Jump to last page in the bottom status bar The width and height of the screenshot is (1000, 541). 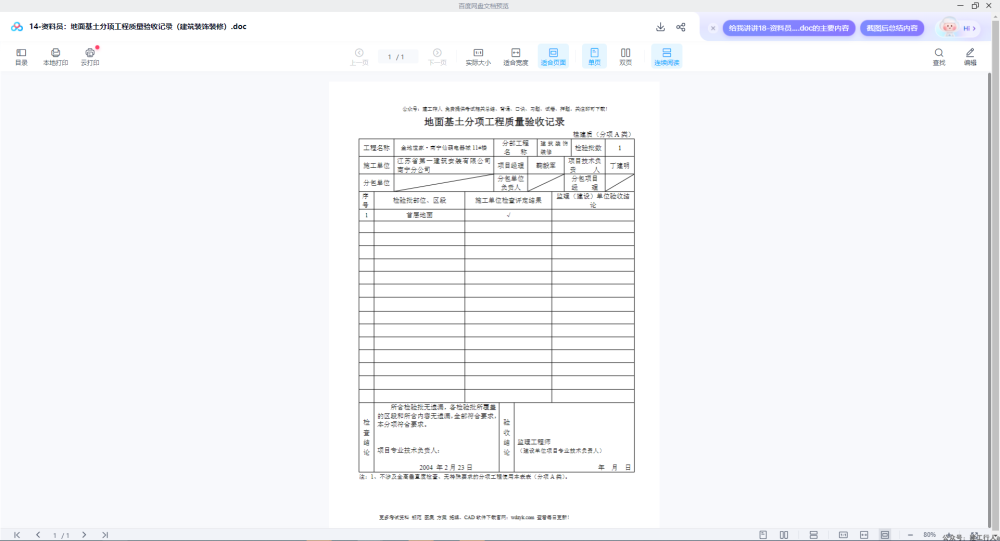coord(105,535)
